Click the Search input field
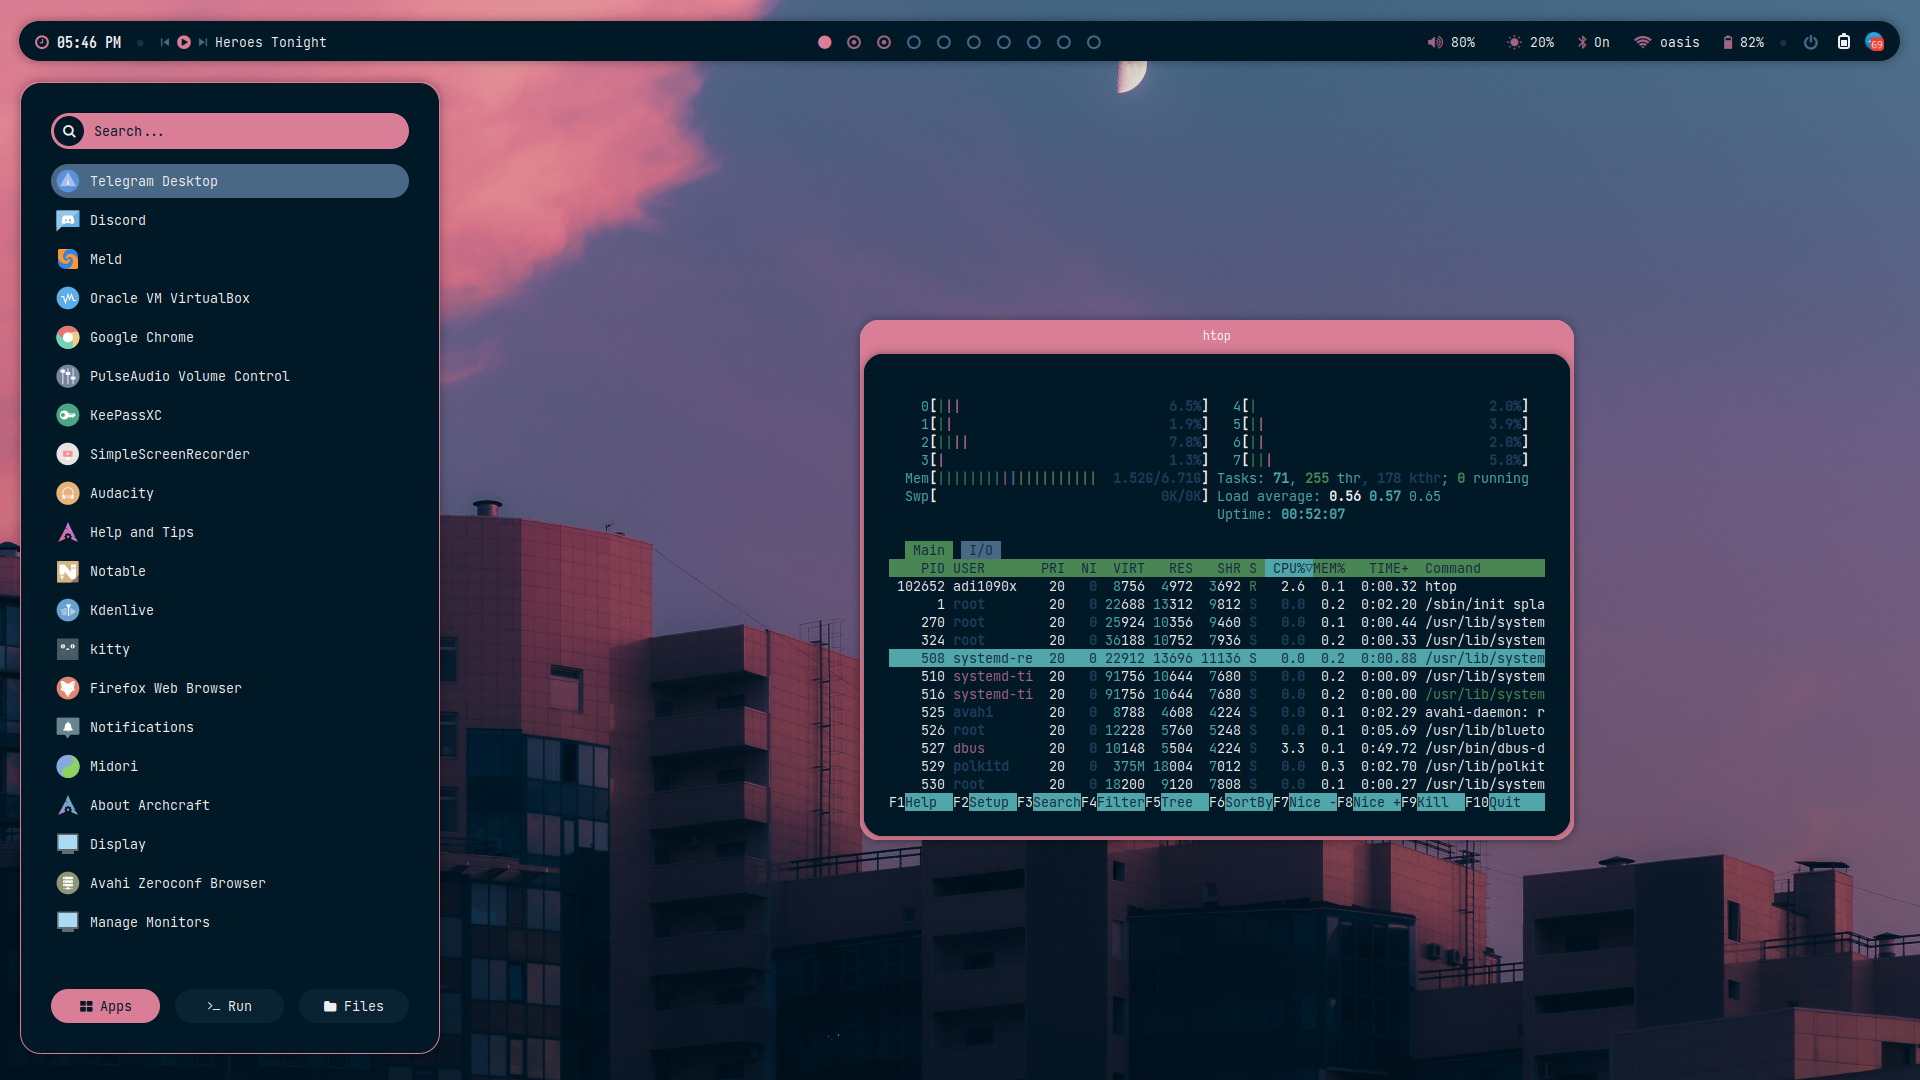 tap(240, 131)
